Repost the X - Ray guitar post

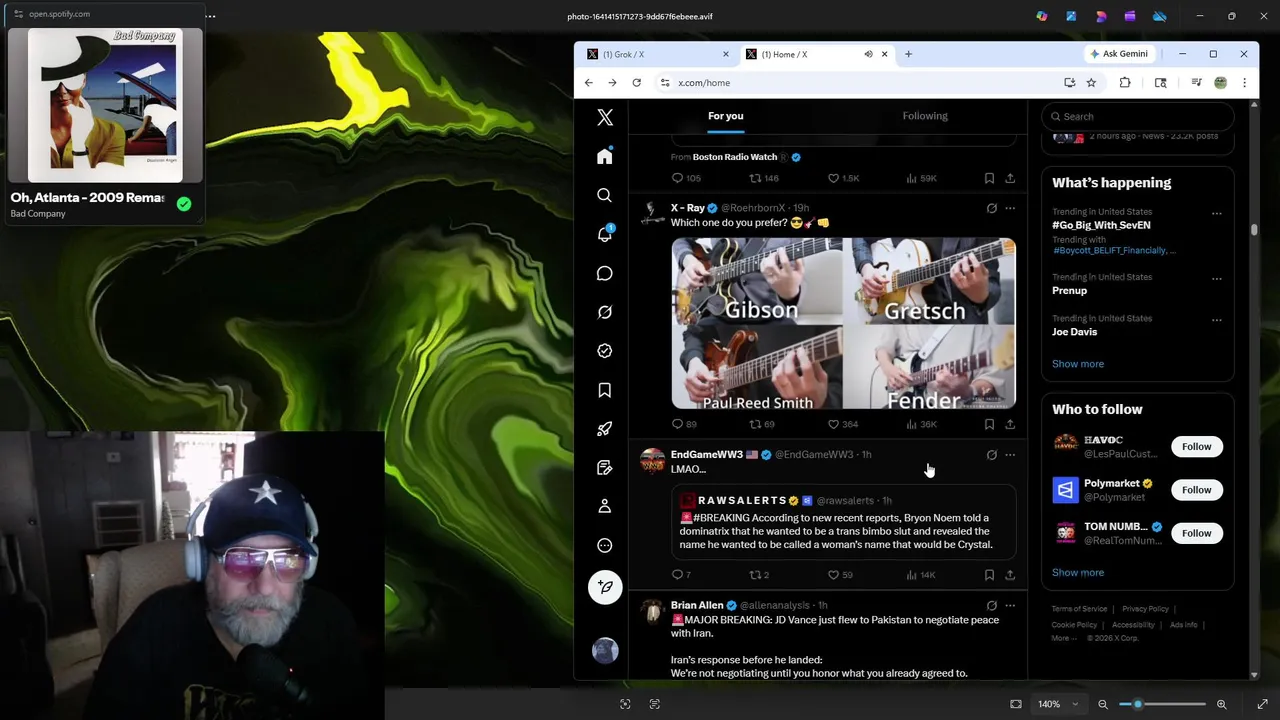(x=762, y=424)
